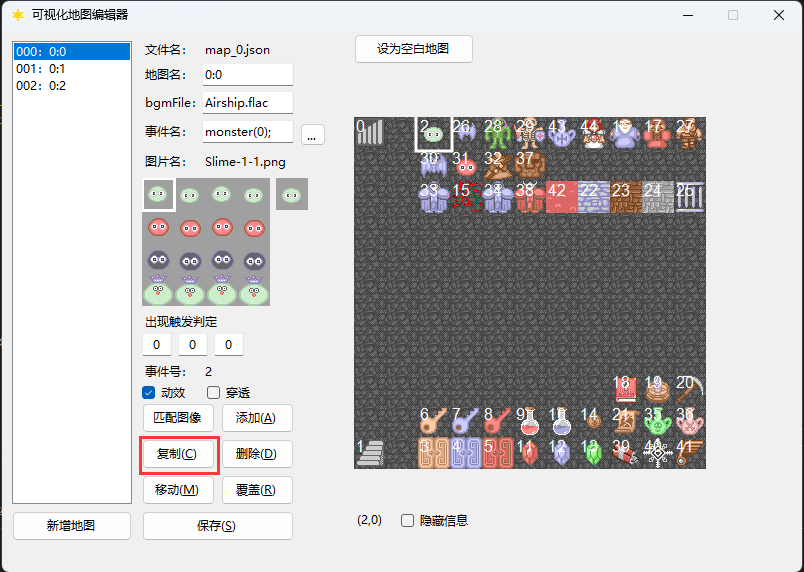Select map entry 002: 0:2
804x572 pixels.
pos(71,86)
